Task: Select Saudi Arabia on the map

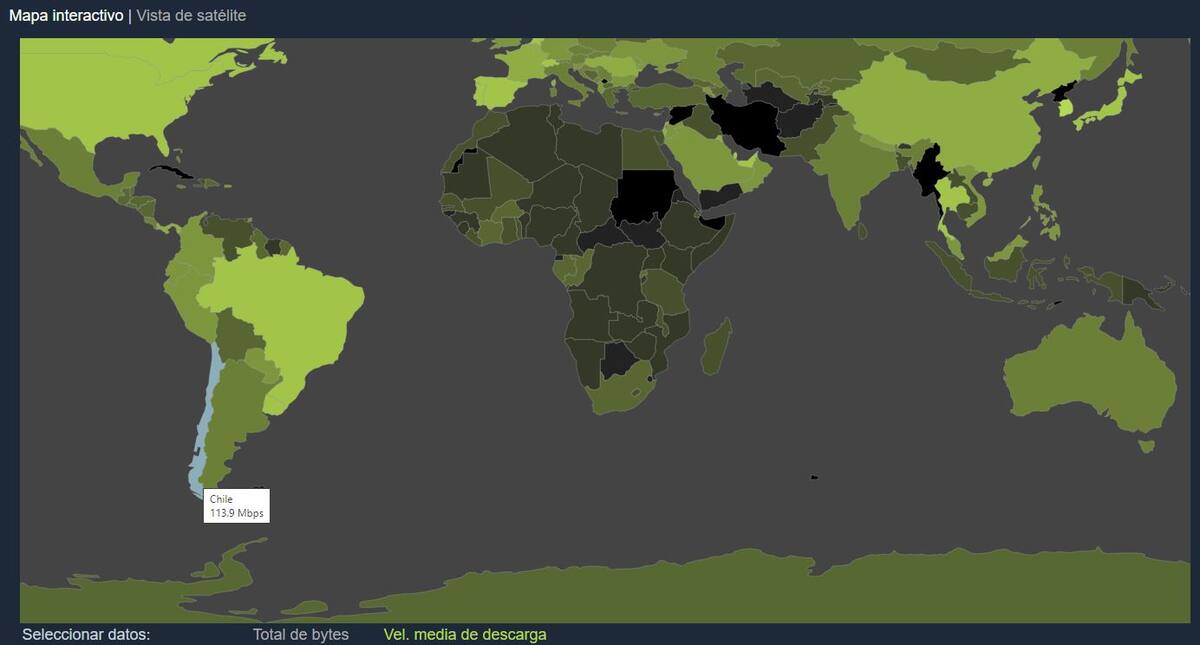Action: 705,158
